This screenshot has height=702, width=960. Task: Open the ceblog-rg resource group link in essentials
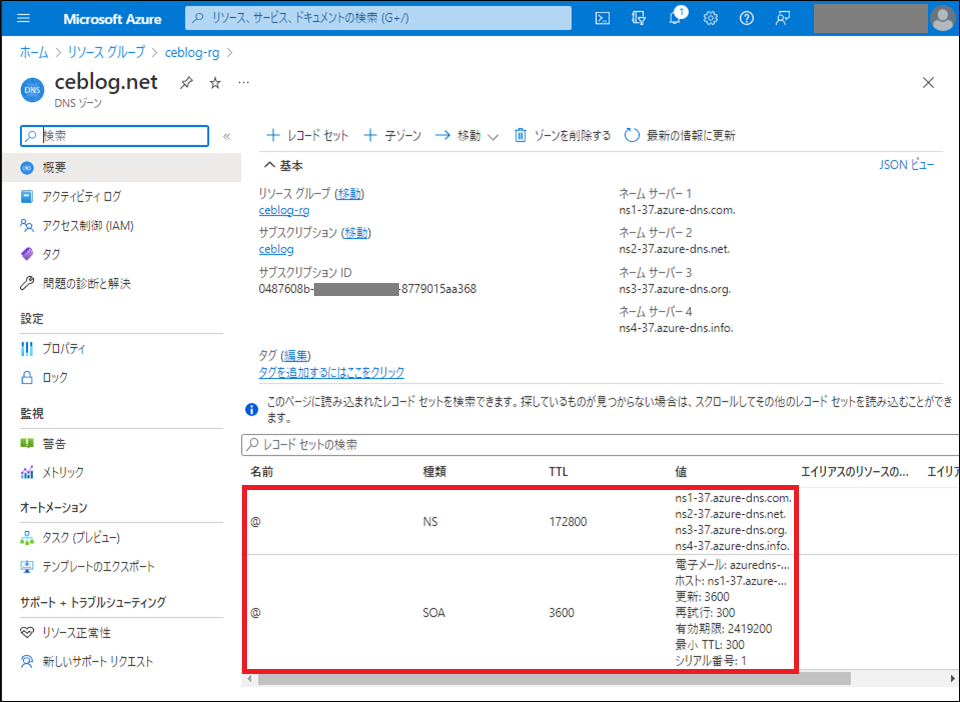[x=284, y=210]
